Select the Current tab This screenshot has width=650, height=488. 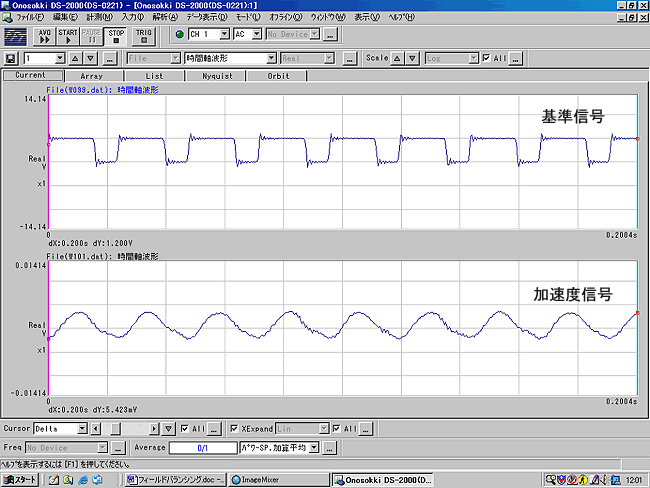(33, 75)
